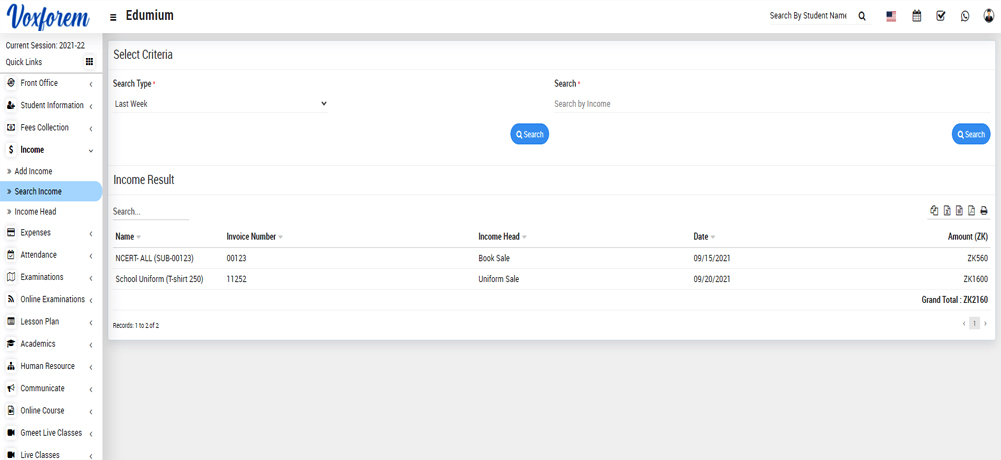Viewport: 1001px width, 460px height.
Task: Open Income Head menu item
Action: tap(35, 212)
